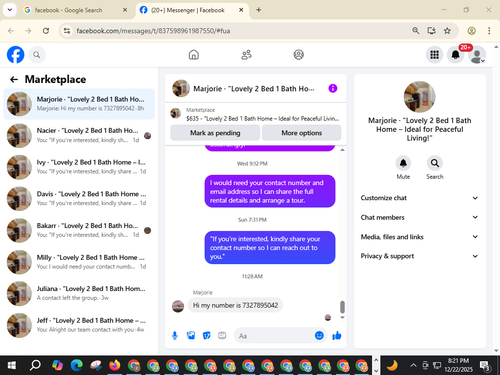Open Bakarr's conversation in the list
The width and height of the screenshot is (500, 375).
pyautogui.click(x=79, y=230)
